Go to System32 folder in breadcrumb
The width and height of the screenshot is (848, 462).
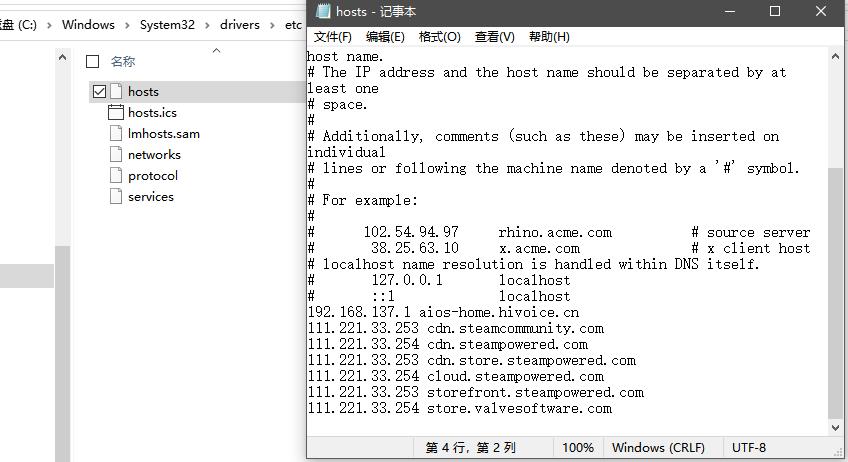point(167,25)
